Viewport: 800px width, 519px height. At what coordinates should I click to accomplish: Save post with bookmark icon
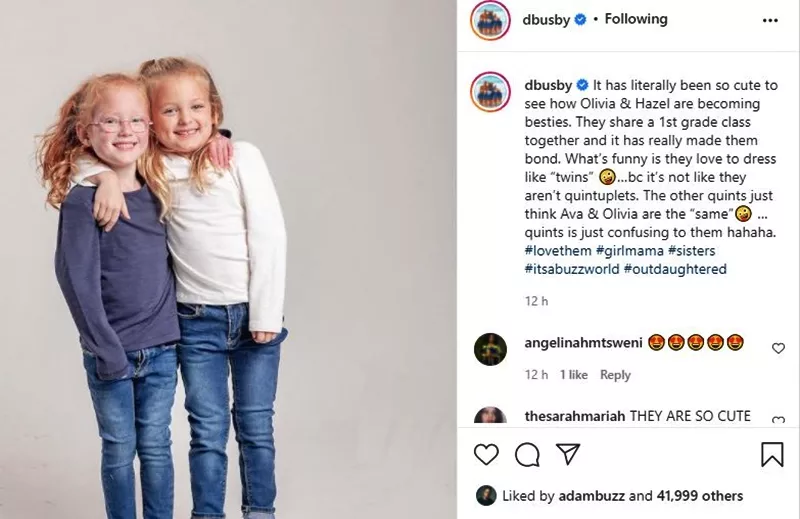[772, 454]
